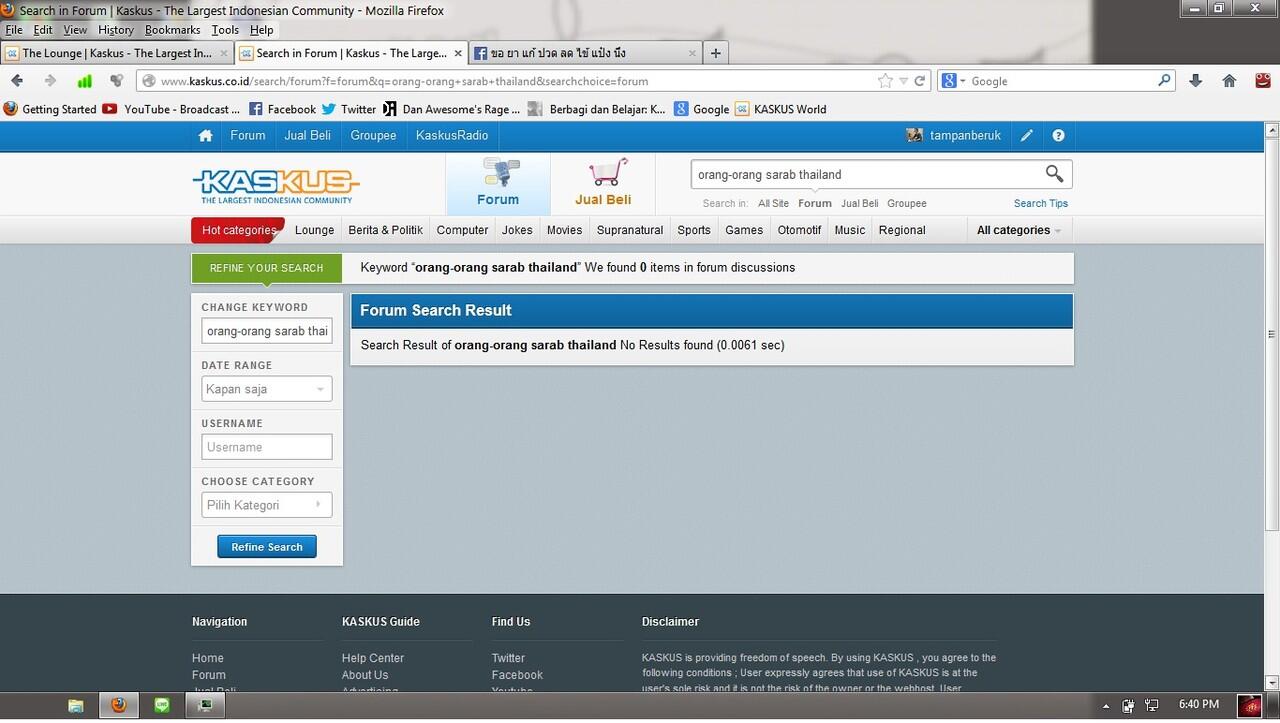Open Help Center footer link
Viewport: 1280px width, 723px height.
click(x=373, y=658)
